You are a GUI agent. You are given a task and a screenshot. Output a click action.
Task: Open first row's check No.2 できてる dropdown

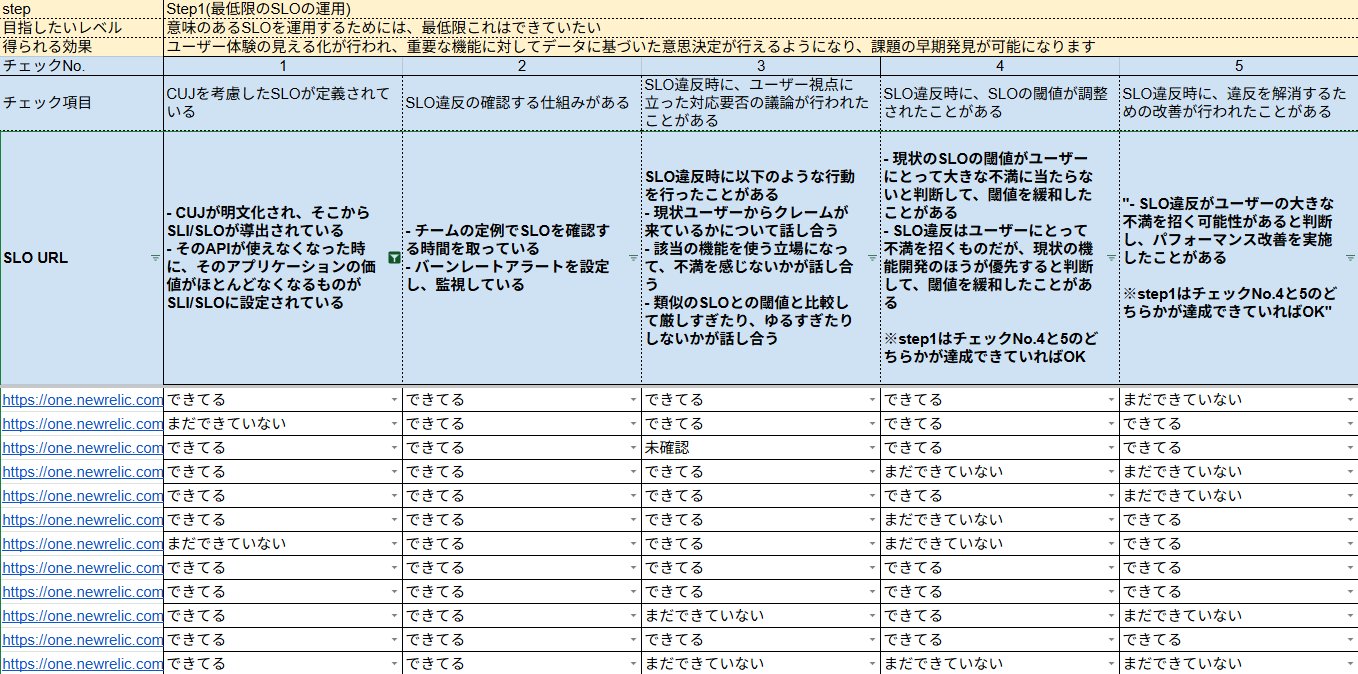633,400
